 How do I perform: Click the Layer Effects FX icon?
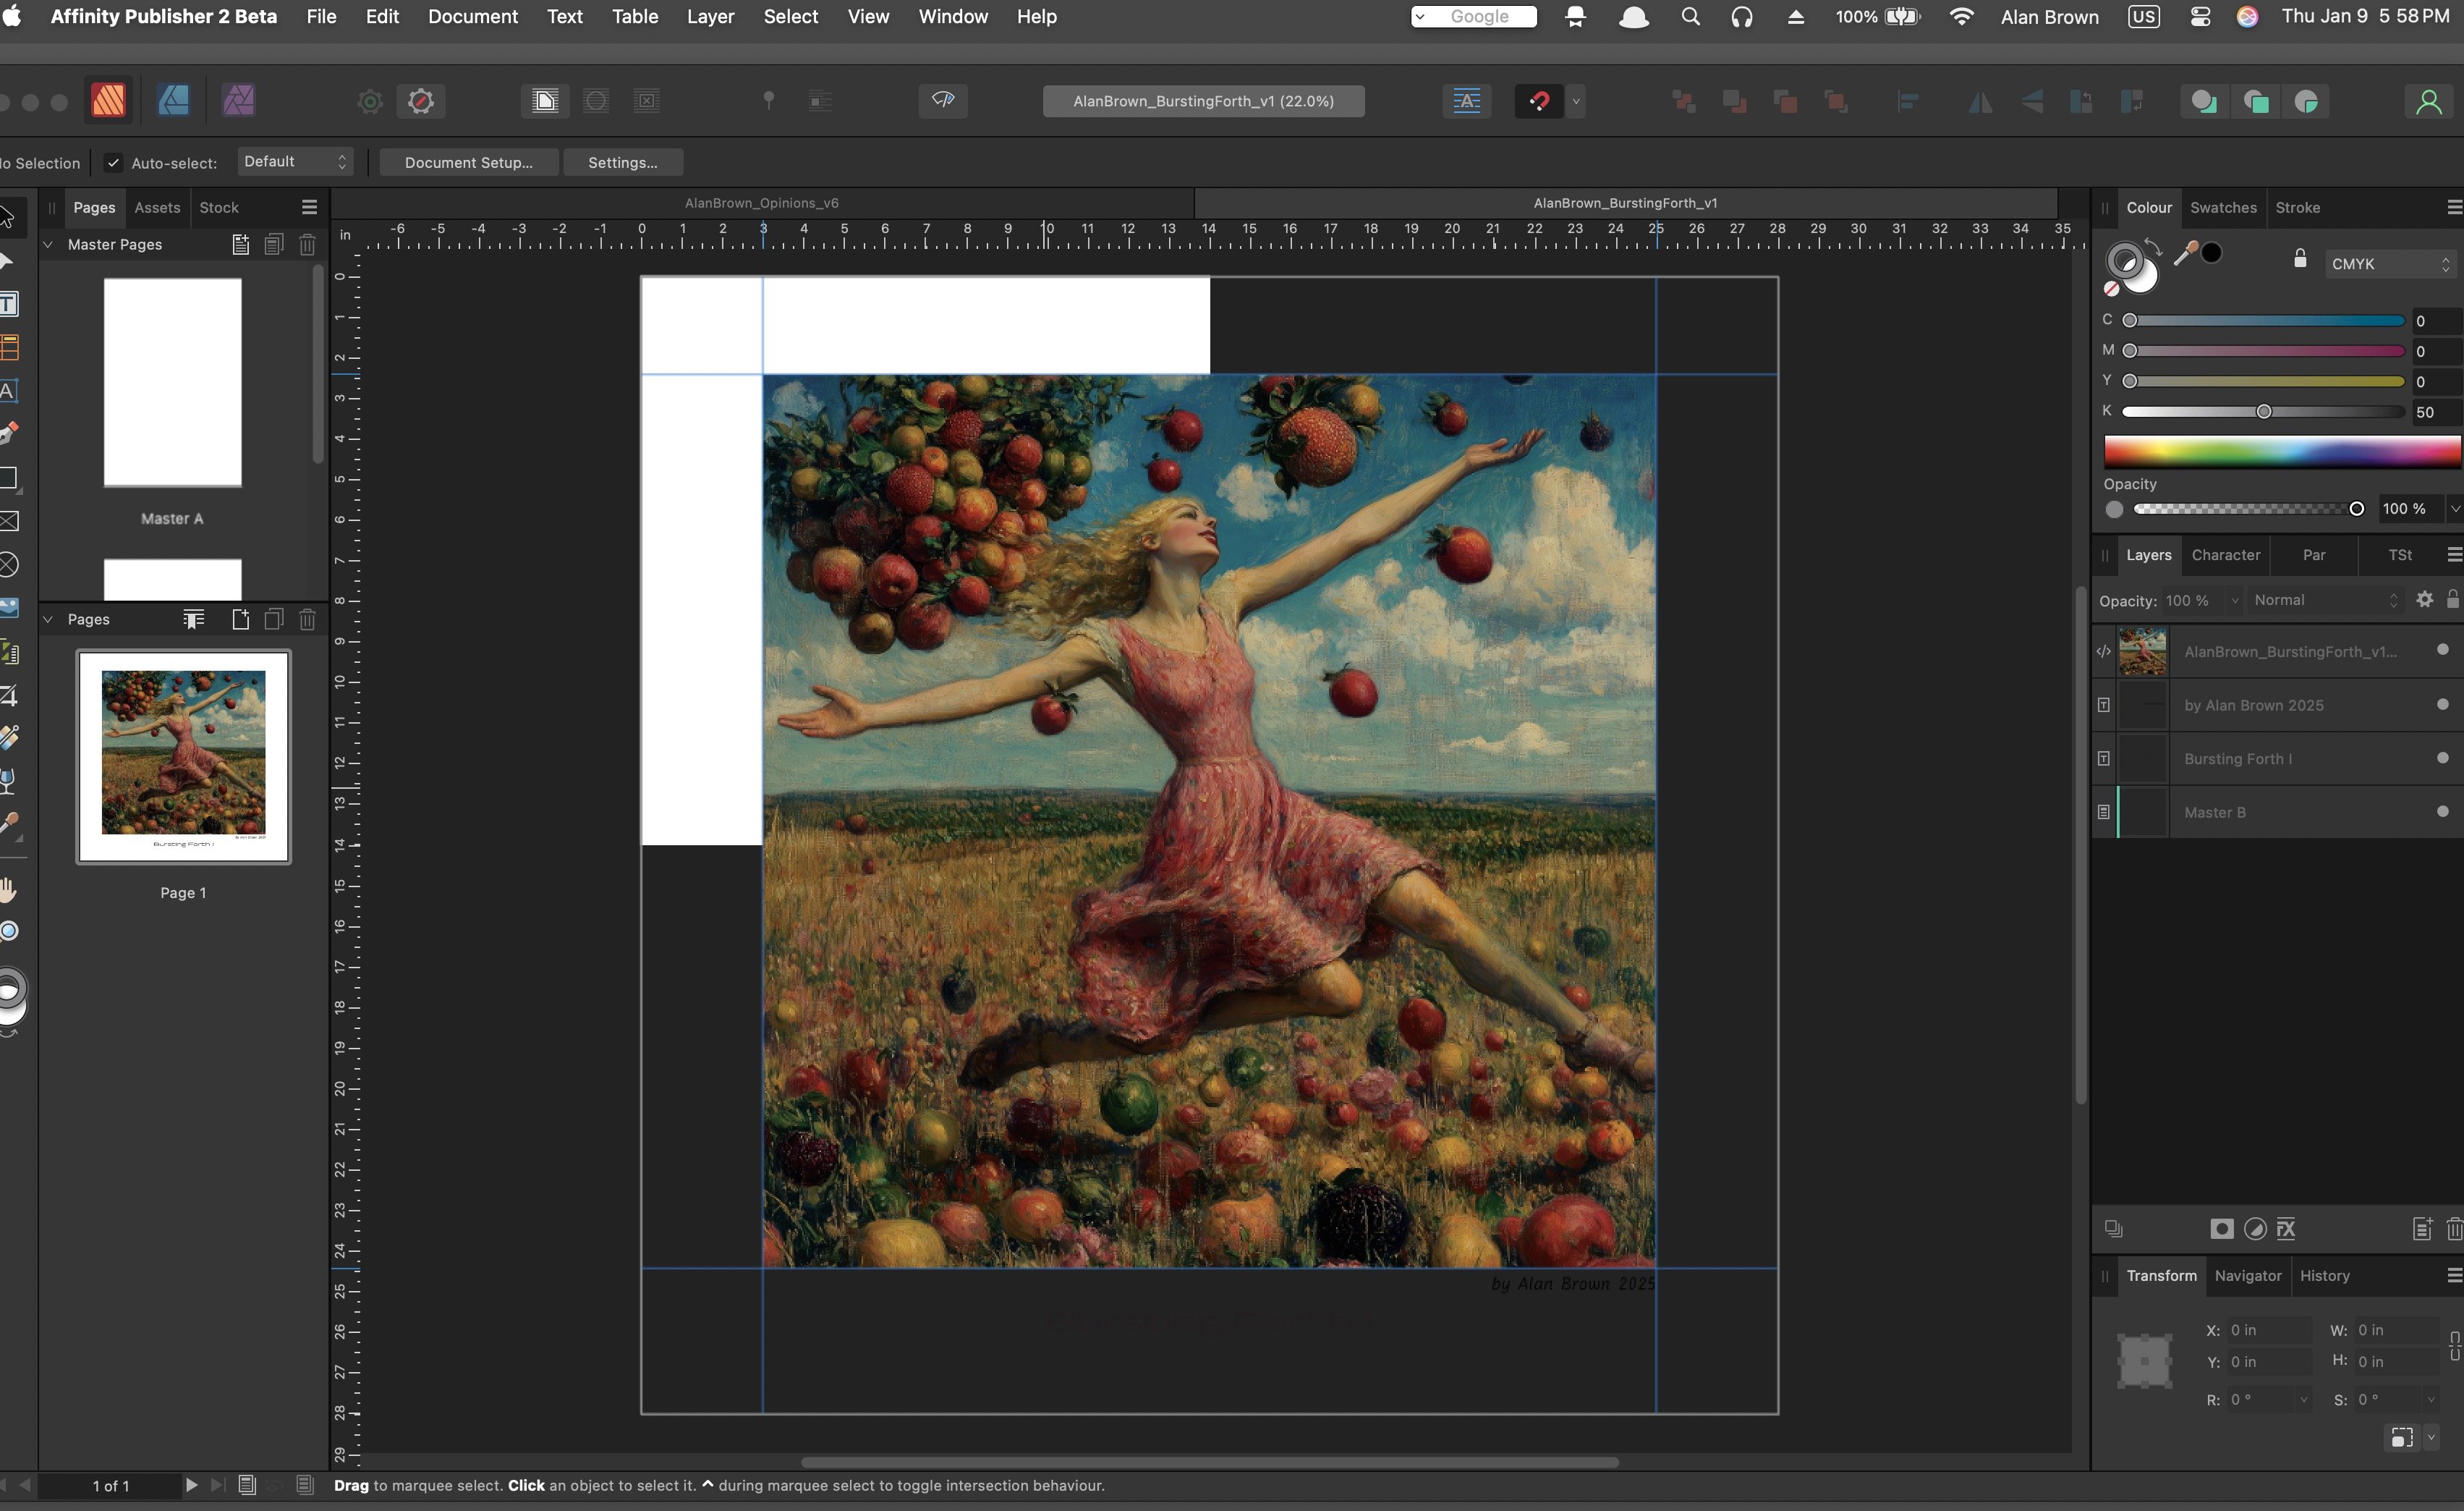[2286, 1229]
